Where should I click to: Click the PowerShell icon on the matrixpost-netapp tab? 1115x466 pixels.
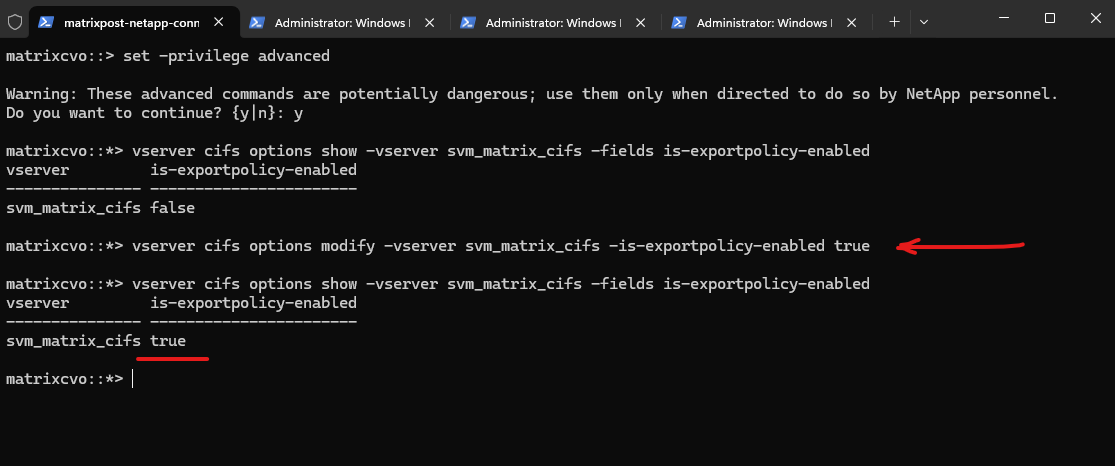click(x=46, y=21)
